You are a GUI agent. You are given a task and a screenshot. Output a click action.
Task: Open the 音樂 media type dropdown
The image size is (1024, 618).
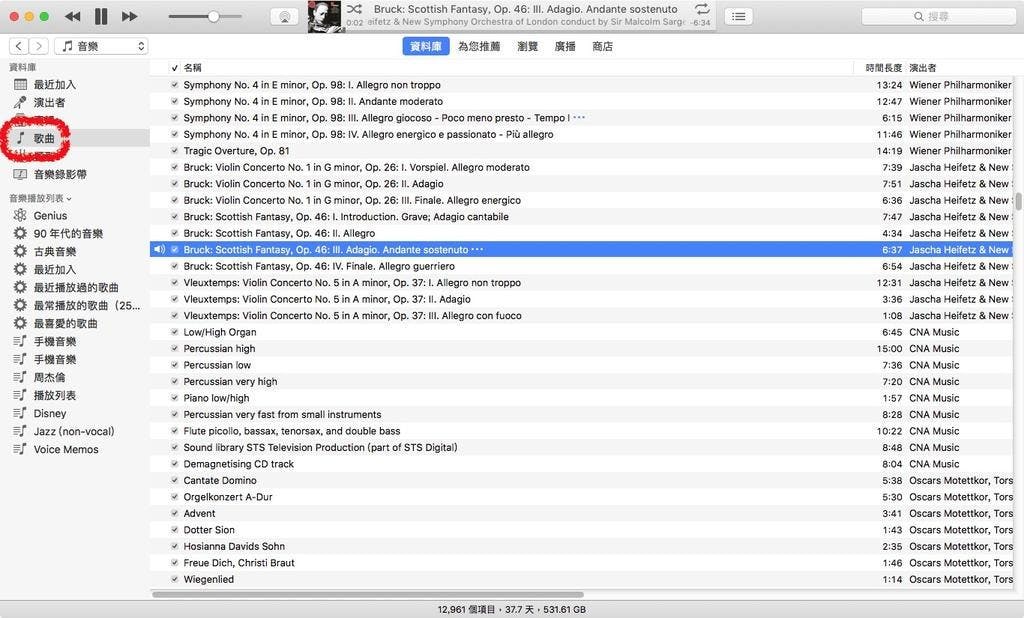[x=101, y=46]
